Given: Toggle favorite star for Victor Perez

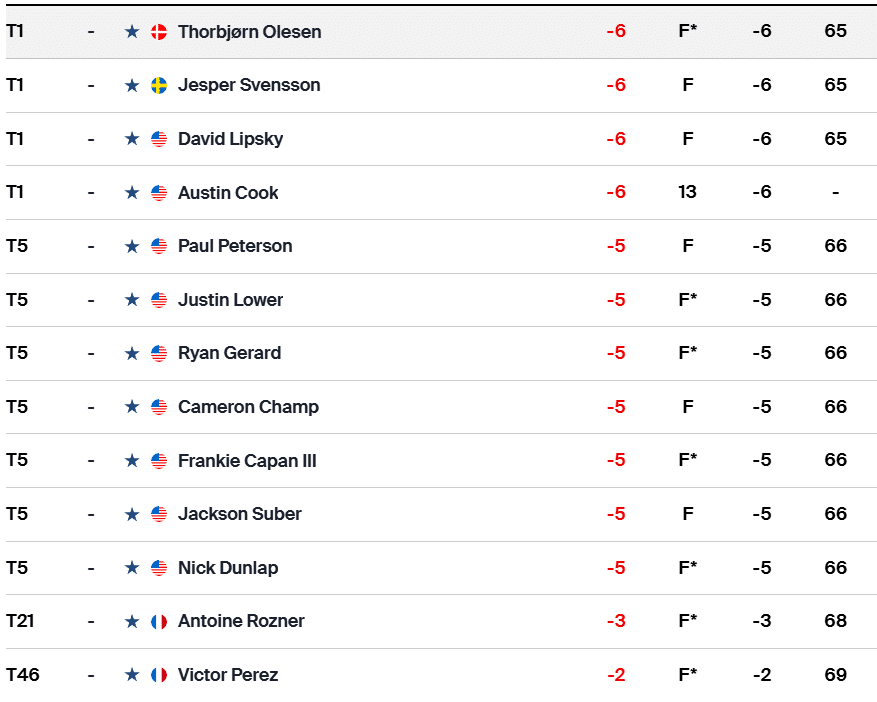Looking at the screenshot, I should [x=132, y=675].
